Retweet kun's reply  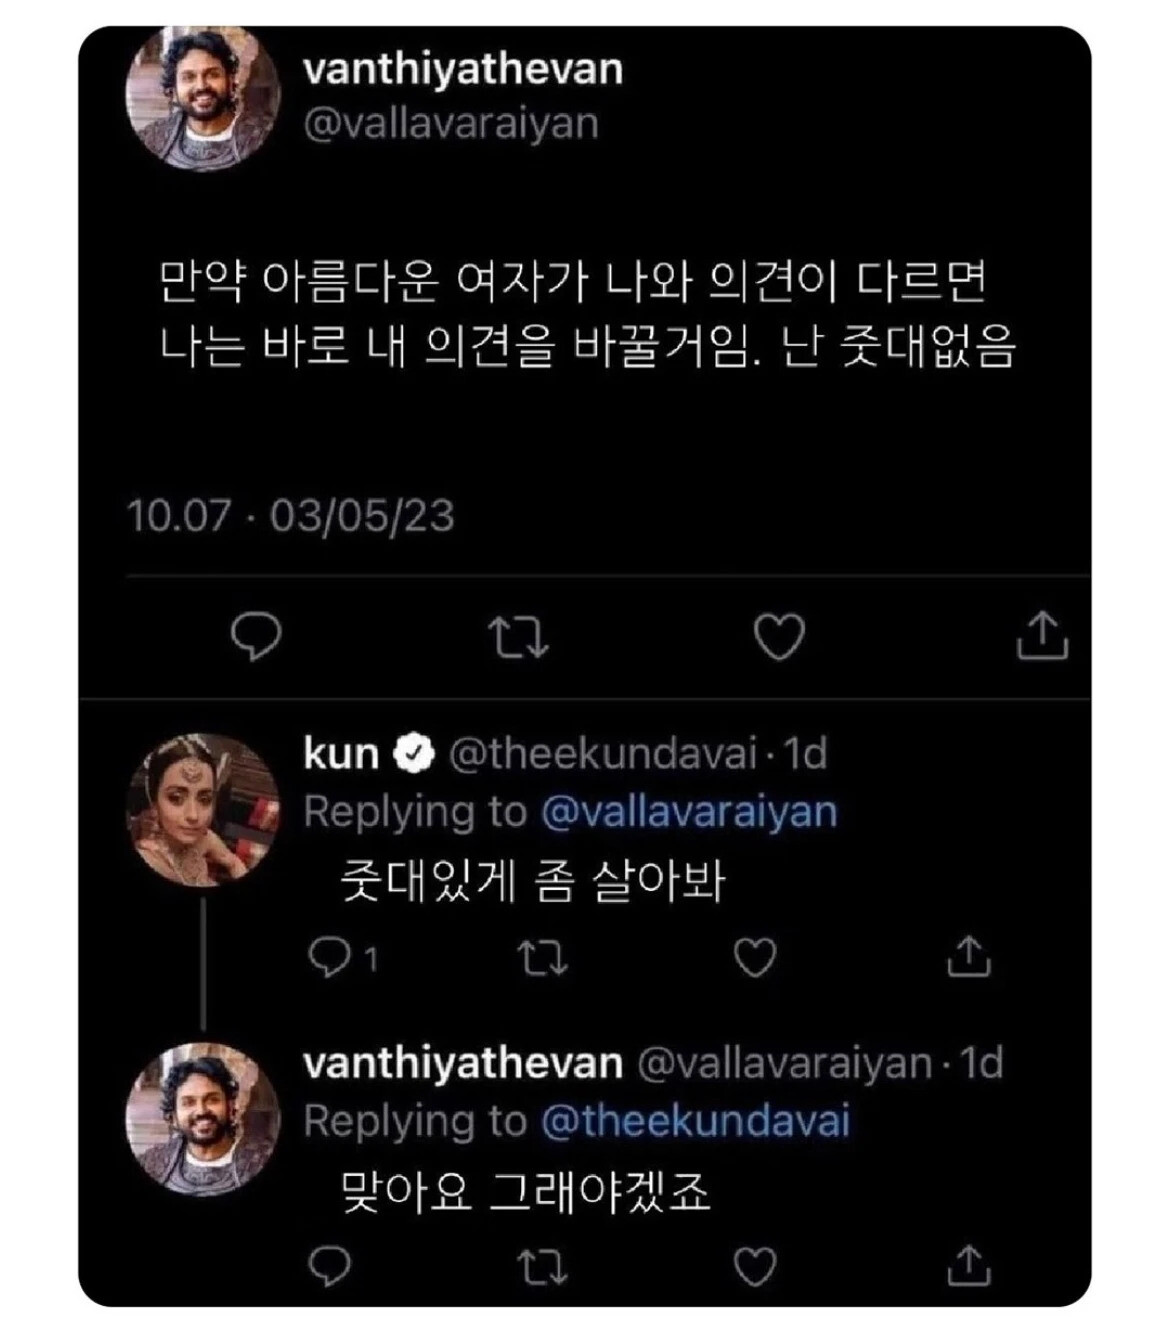(544, 958)
